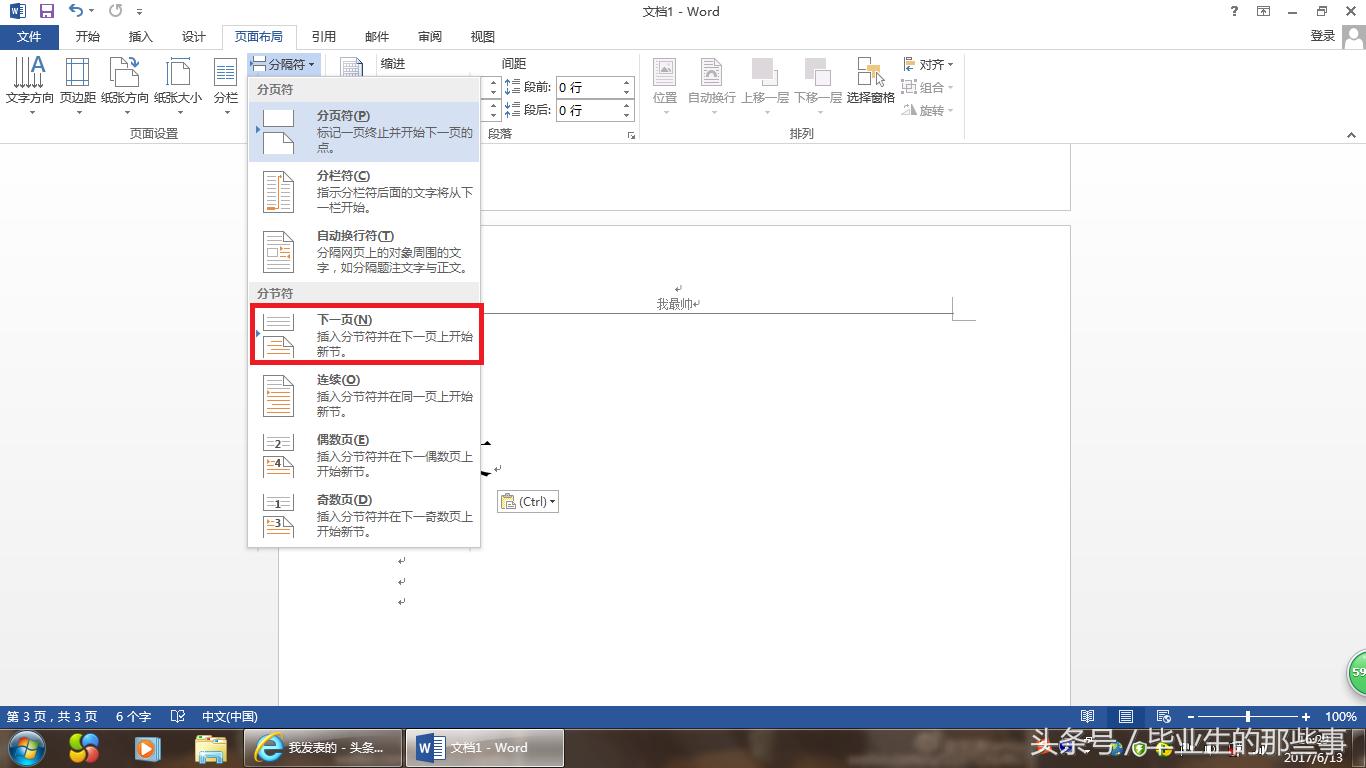Switch to the Review (审阅) tab
The height and width of the screenshot is (768, 1366).
(x=430, y=37)
